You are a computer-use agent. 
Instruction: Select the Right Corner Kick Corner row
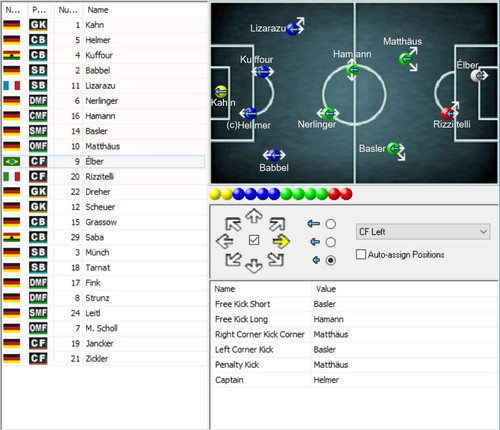point(355,334)
